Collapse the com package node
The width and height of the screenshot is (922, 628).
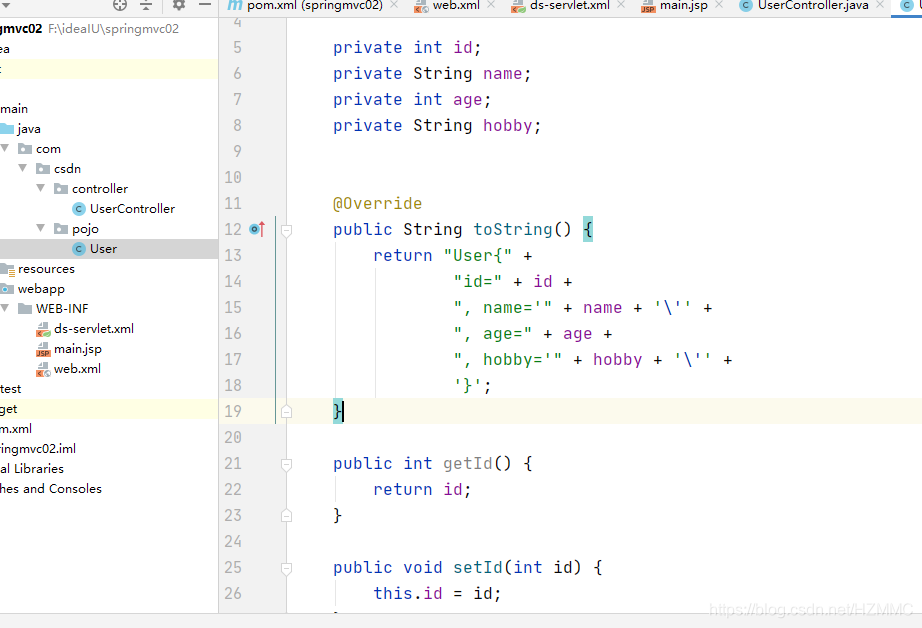click(5, 148)
